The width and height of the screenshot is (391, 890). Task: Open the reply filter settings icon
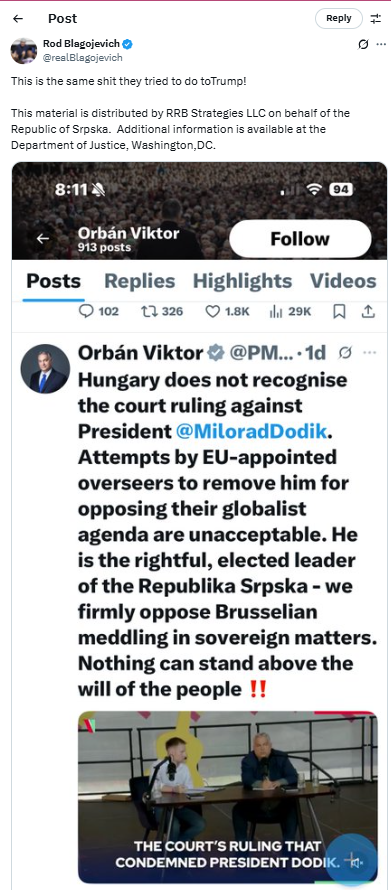click(376, 18)
